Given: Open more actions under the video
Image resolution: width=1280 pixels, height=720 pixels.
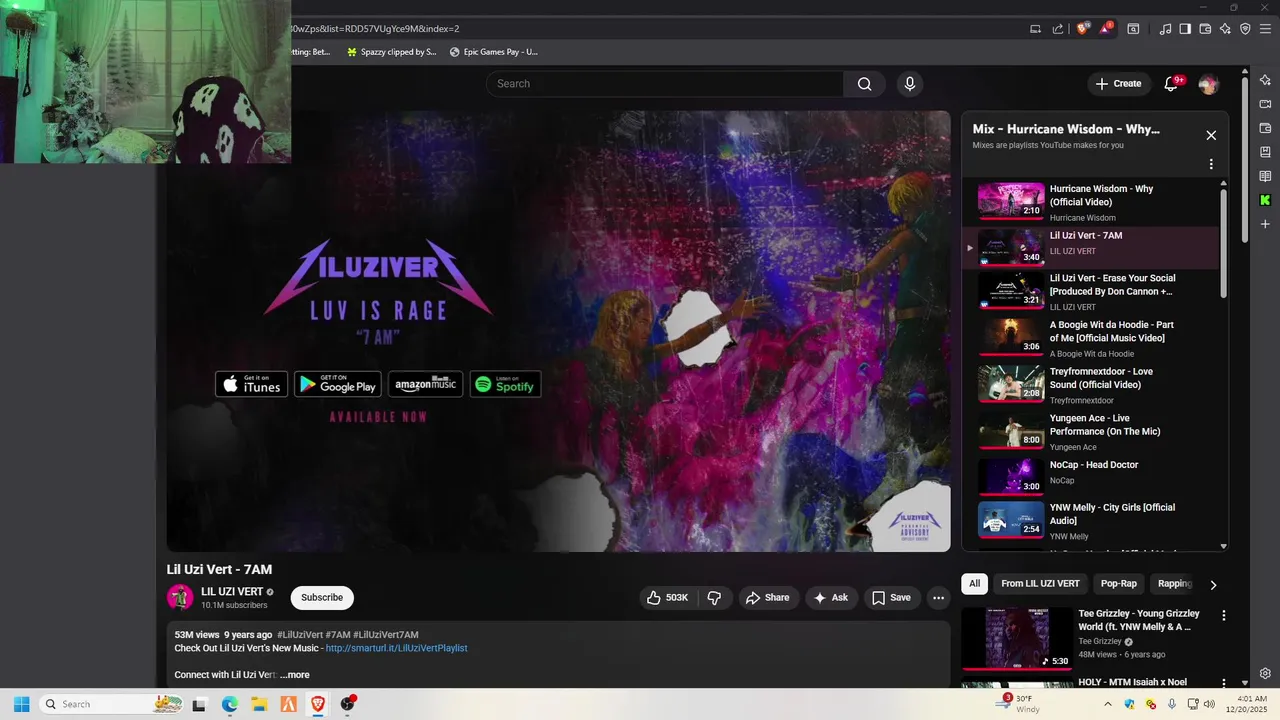Looking at the screenshot, I should click(x=938, y=598).
